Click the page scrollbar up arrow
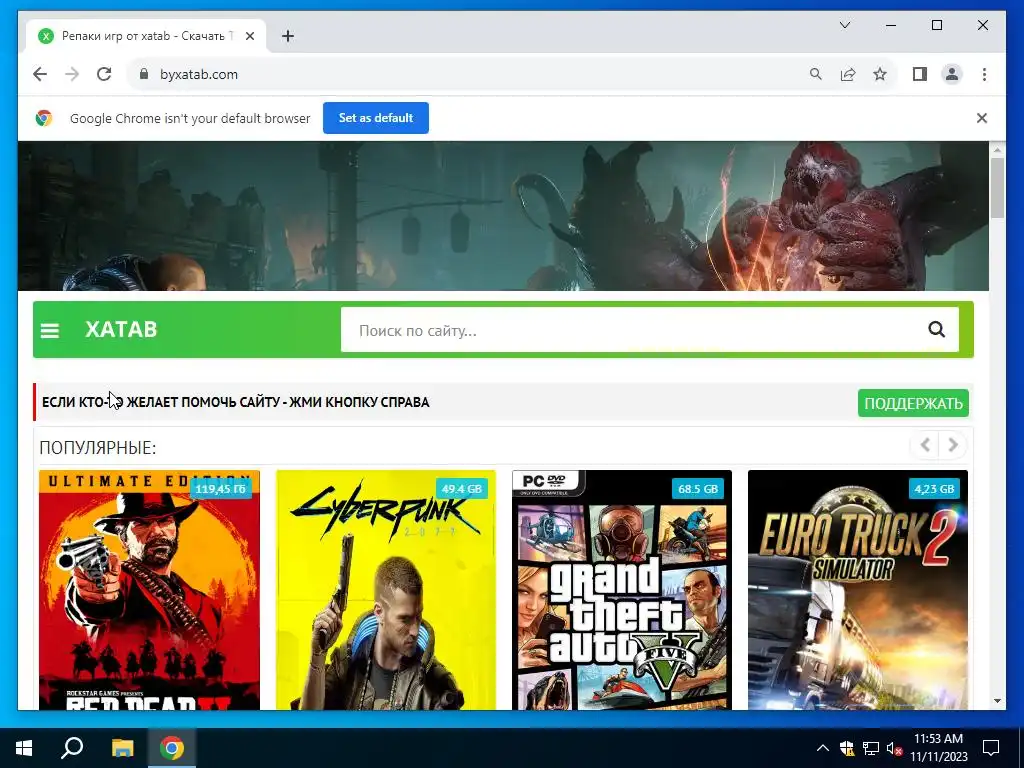This screenshot has width=1024, height=768. (x=997, y=150)
